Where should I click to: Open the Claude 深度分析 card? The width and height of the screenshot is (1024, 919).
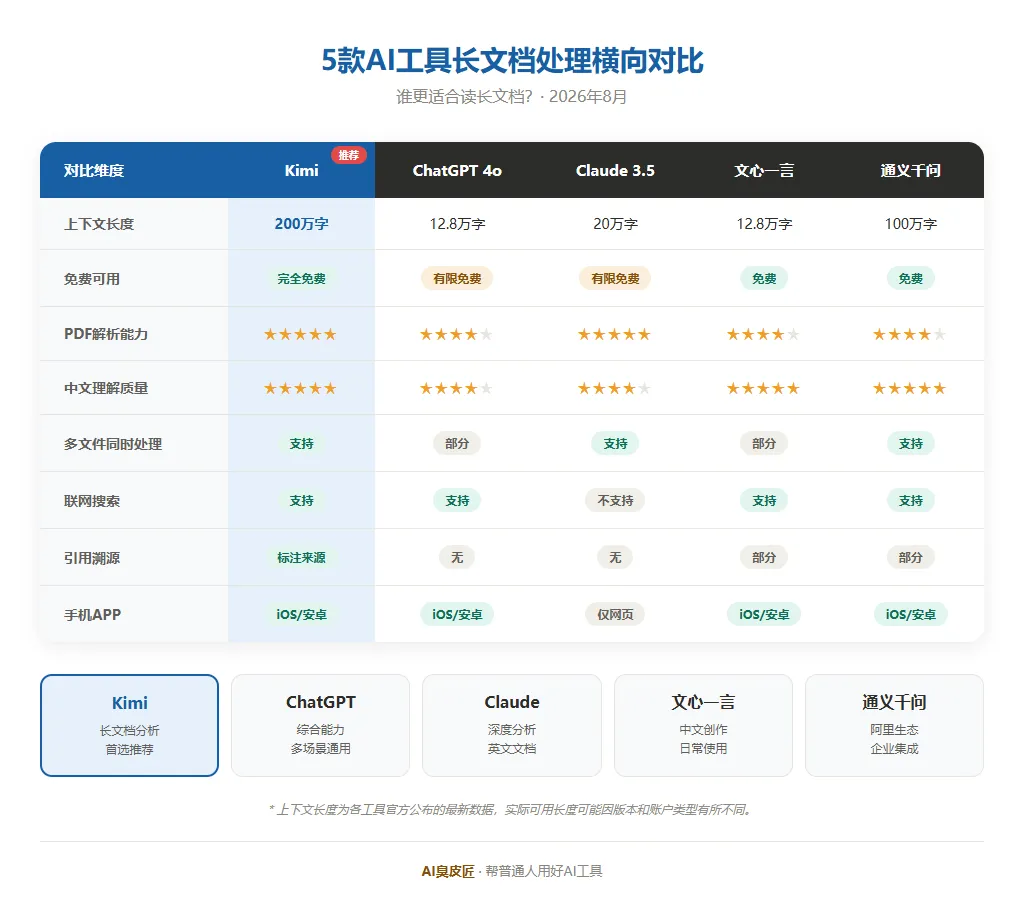[x=512, y=726]
